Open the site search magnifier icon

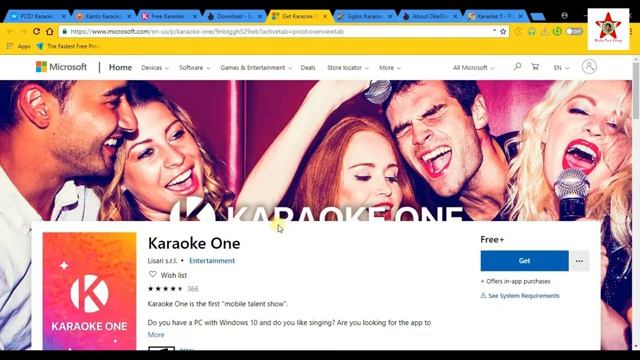pyautogui.click(x=517, y=67)
